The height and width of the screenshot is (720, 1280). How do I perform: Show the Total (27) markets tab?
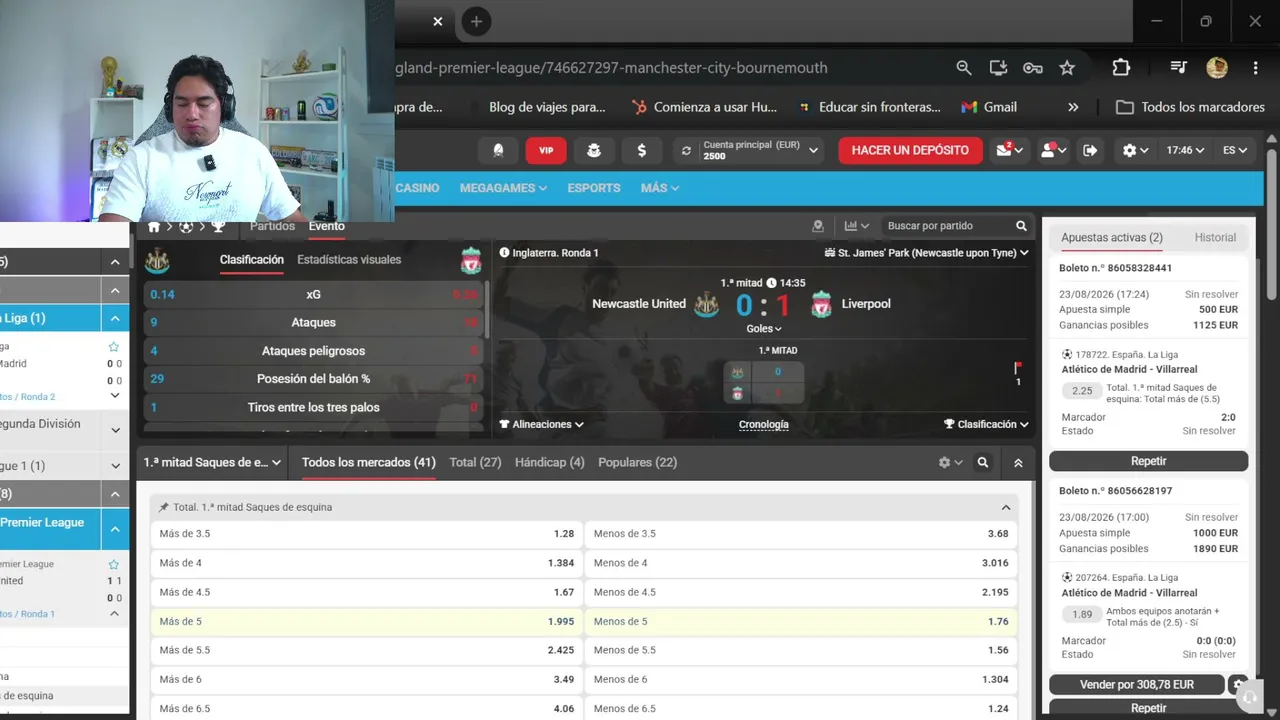475,463
